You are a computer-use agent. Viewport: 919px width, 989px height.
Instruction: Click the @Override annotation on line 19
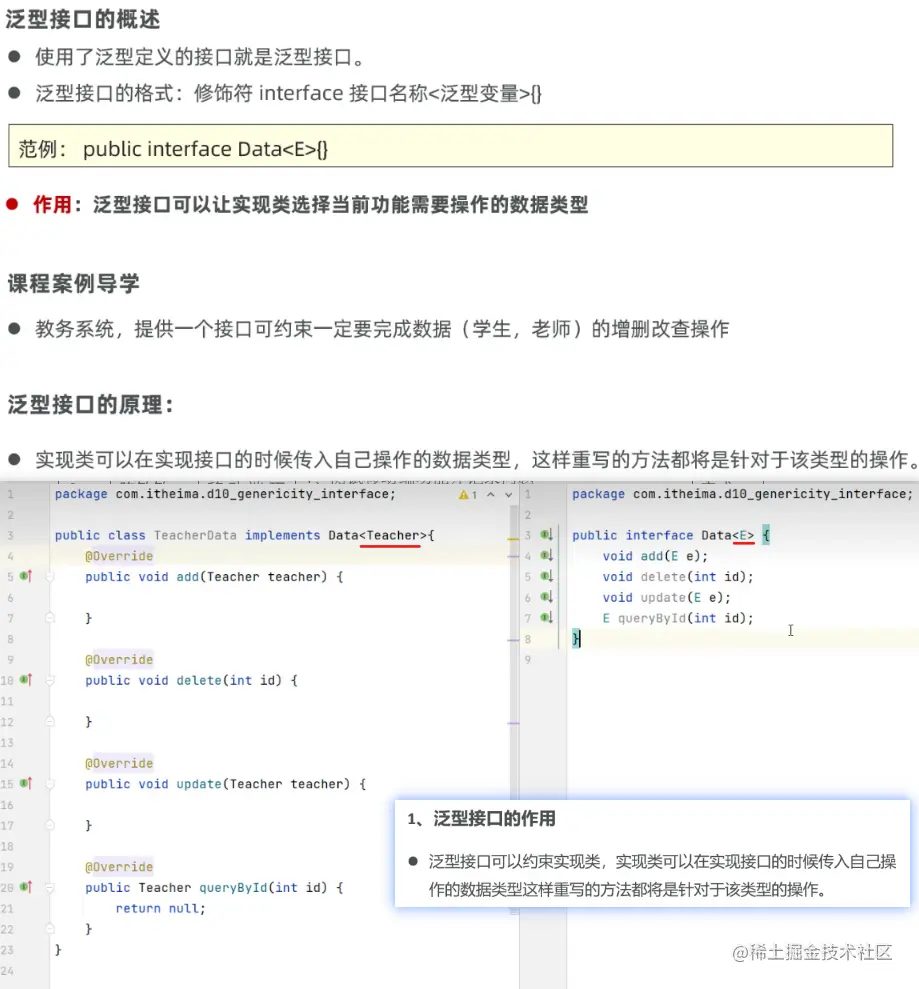pyautogui.click(x=119, y=867)
